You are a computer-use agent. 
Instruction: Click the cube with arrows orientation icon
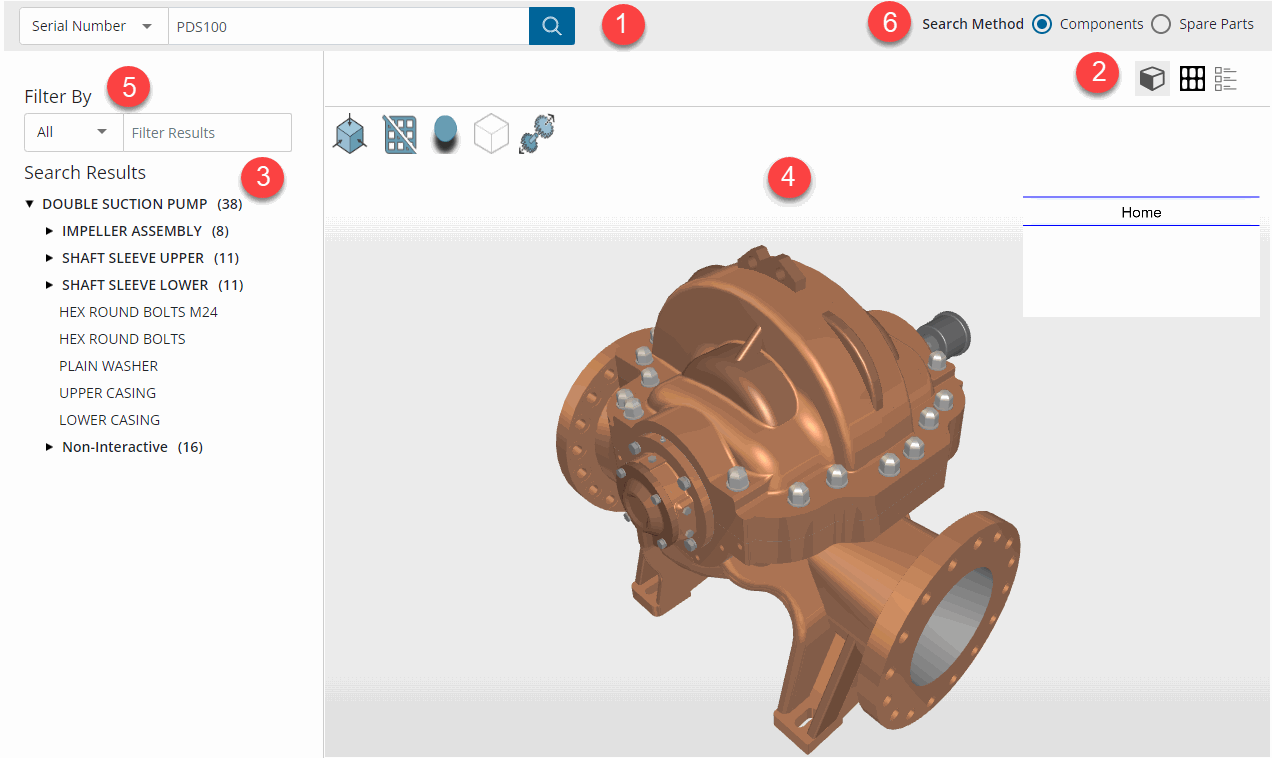(349, 134)
